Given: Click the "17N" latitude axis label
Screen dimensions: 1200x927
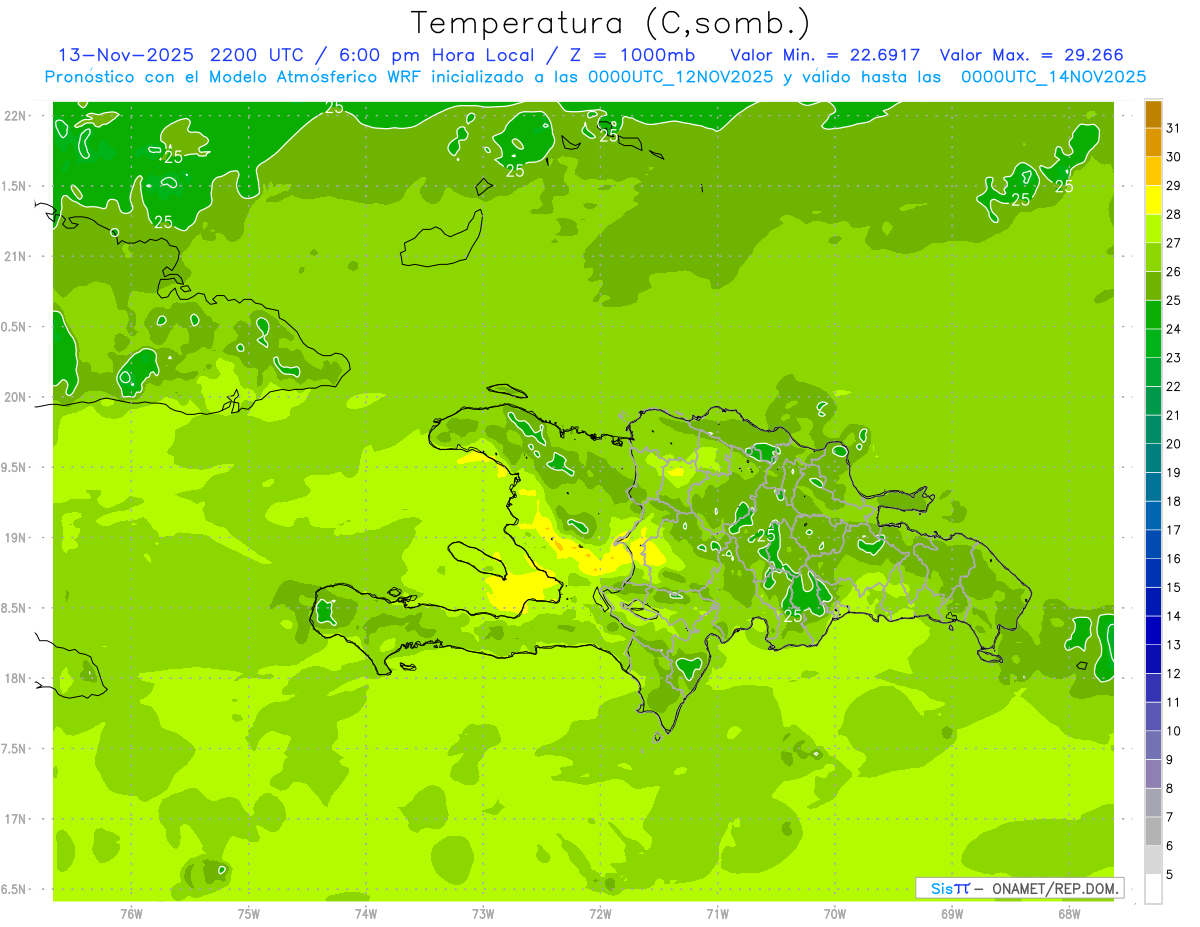Looking at the screenshot, I should [16, 819].
